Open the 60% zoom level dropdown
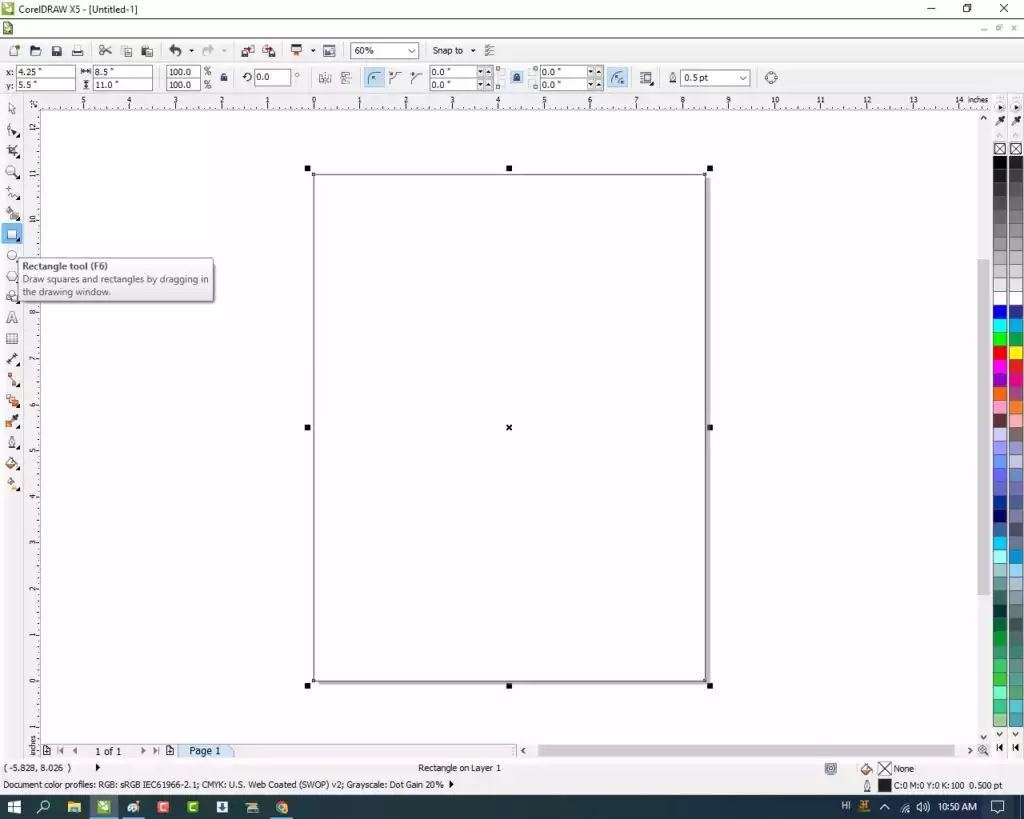1024x819 pixels. (x=411, y=50)
